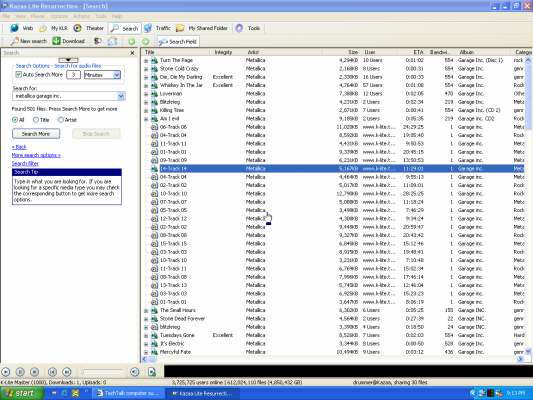Switch to the Search view
The width and height of the screenshot is (533, 400).
click(125, 28)
